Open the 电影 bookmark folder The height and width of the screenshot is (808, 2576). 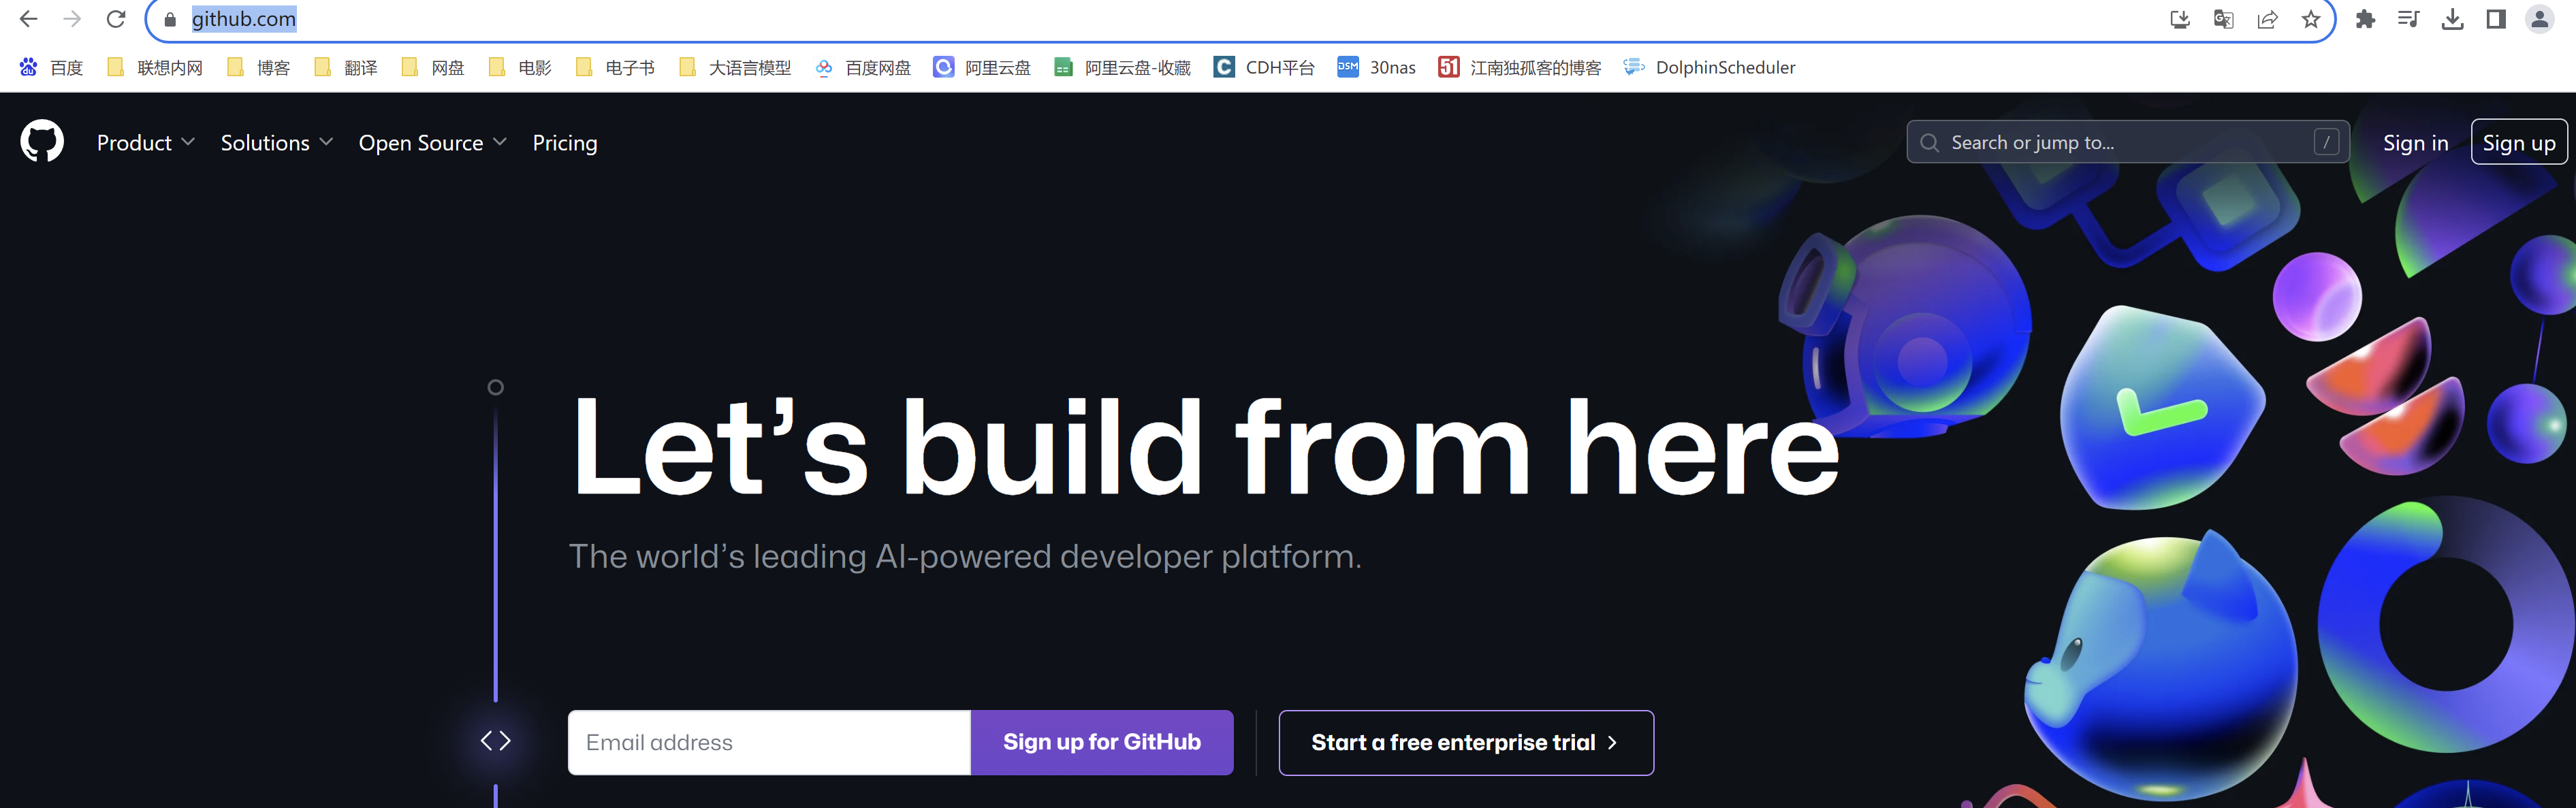[520, 67]
